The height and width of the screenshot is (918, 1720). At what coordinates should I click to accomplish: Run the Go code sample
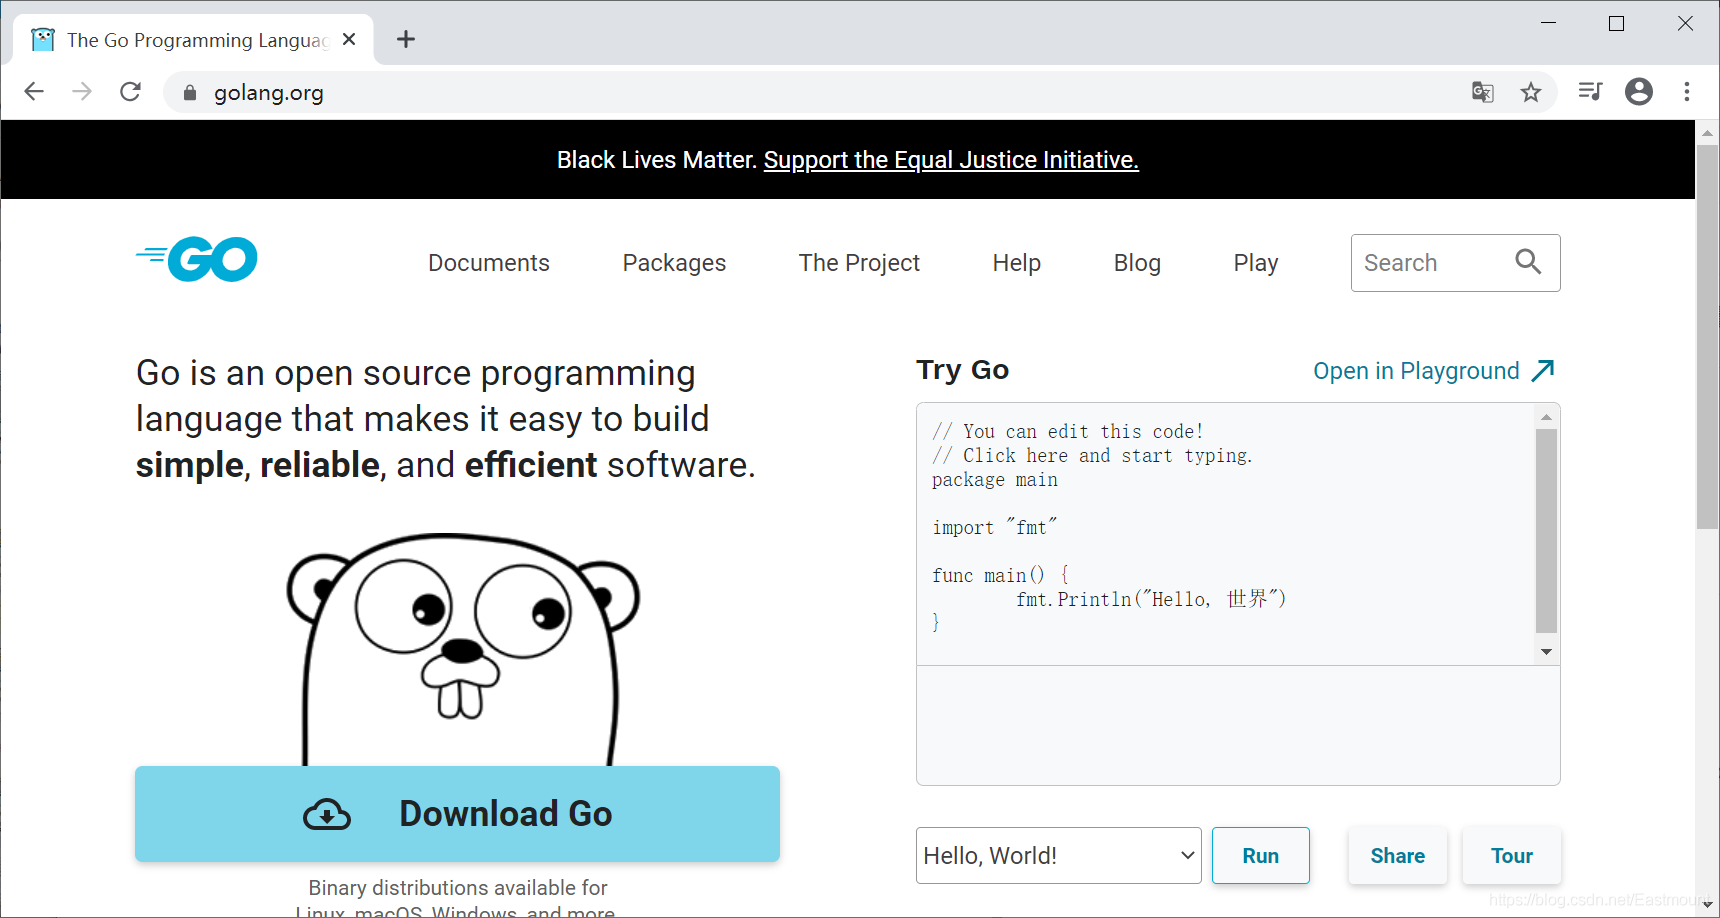[1261, 856]
